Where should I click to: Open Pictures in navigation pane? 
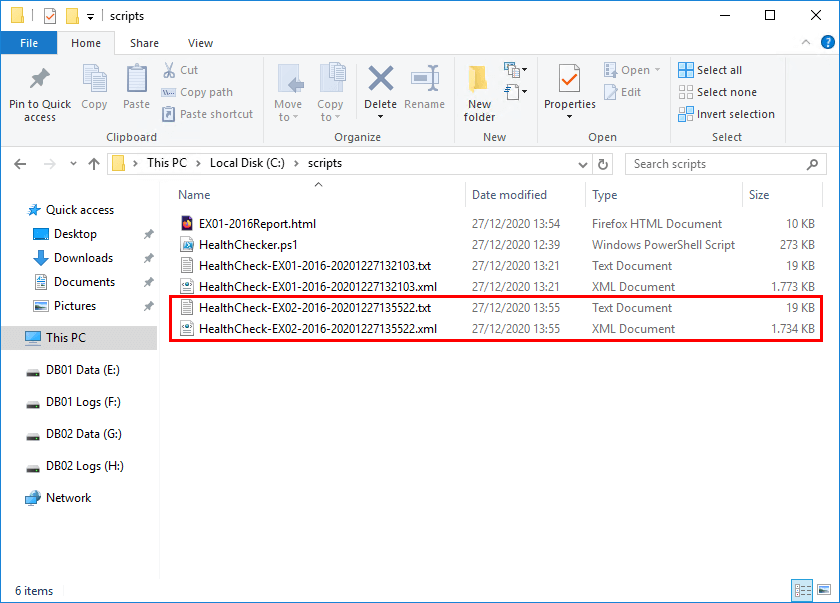[64, 306]
